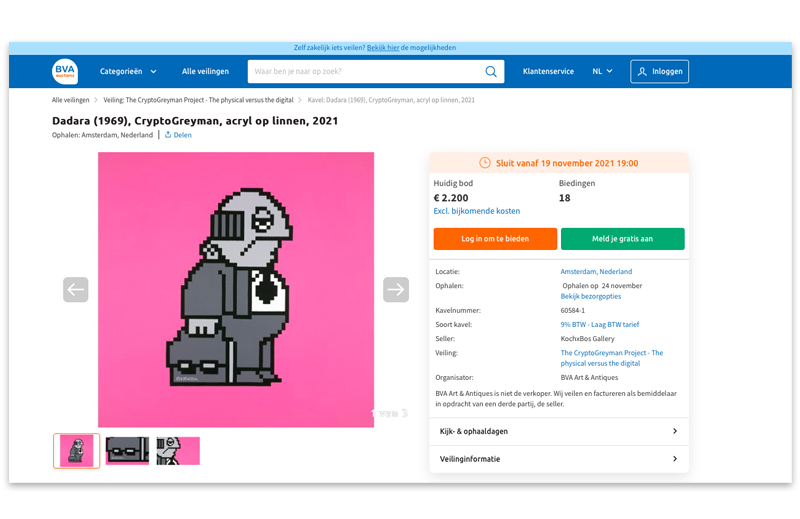Click into the search input field

click(365, 72)
